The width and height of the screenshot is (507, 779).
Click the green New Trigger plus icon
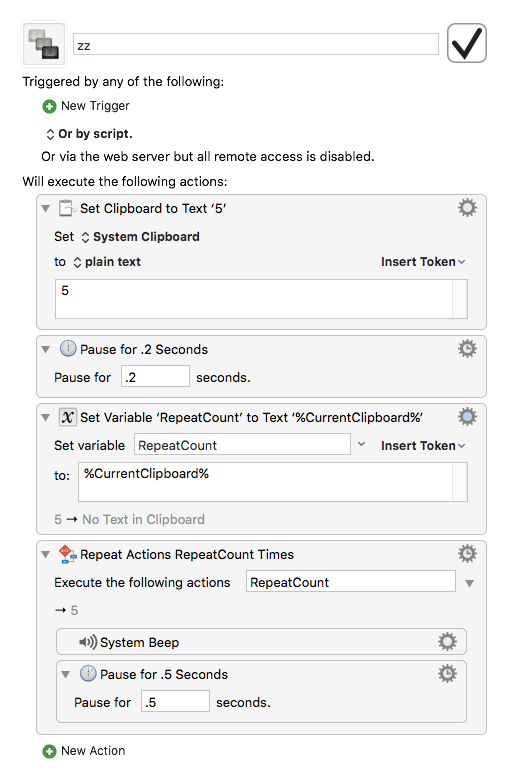pos(49,106)
